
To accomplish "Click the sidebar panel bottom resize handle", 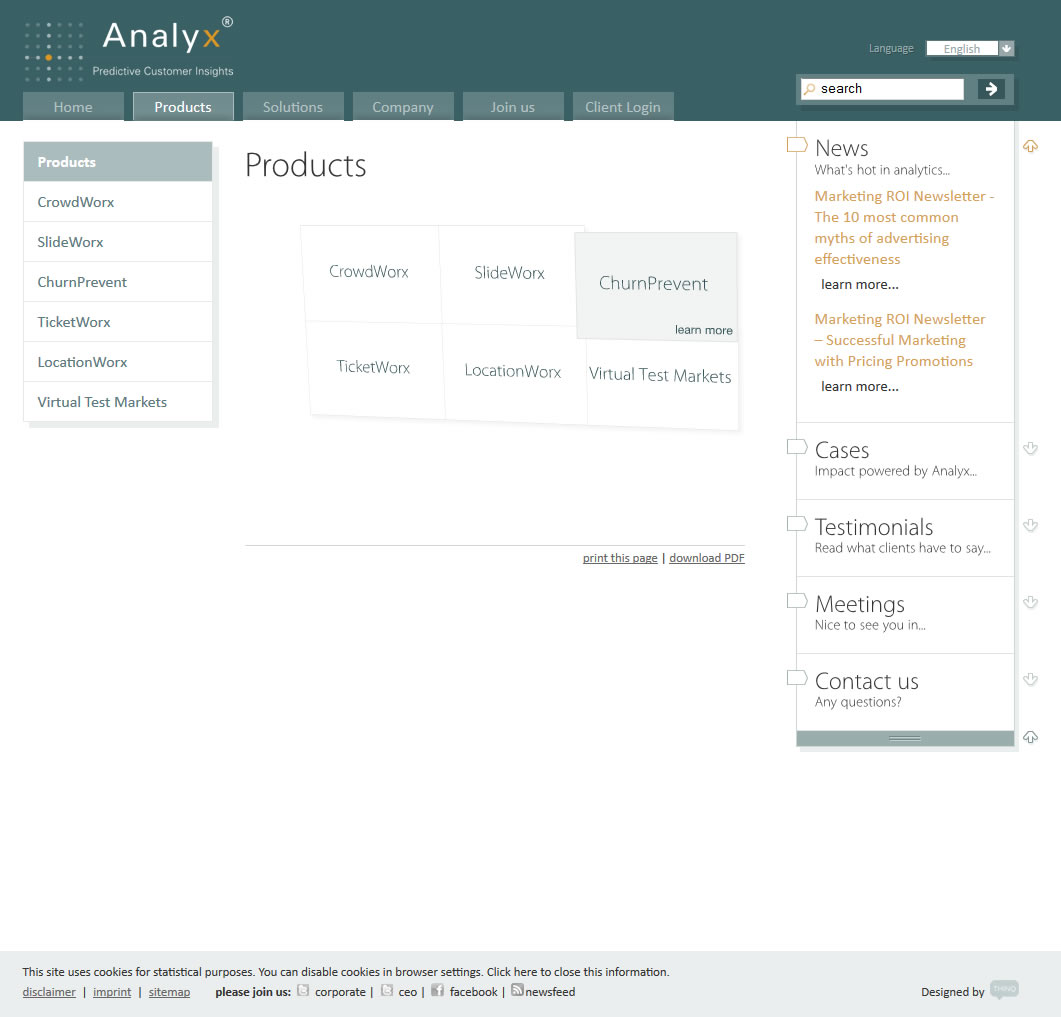I will [904, 738].
